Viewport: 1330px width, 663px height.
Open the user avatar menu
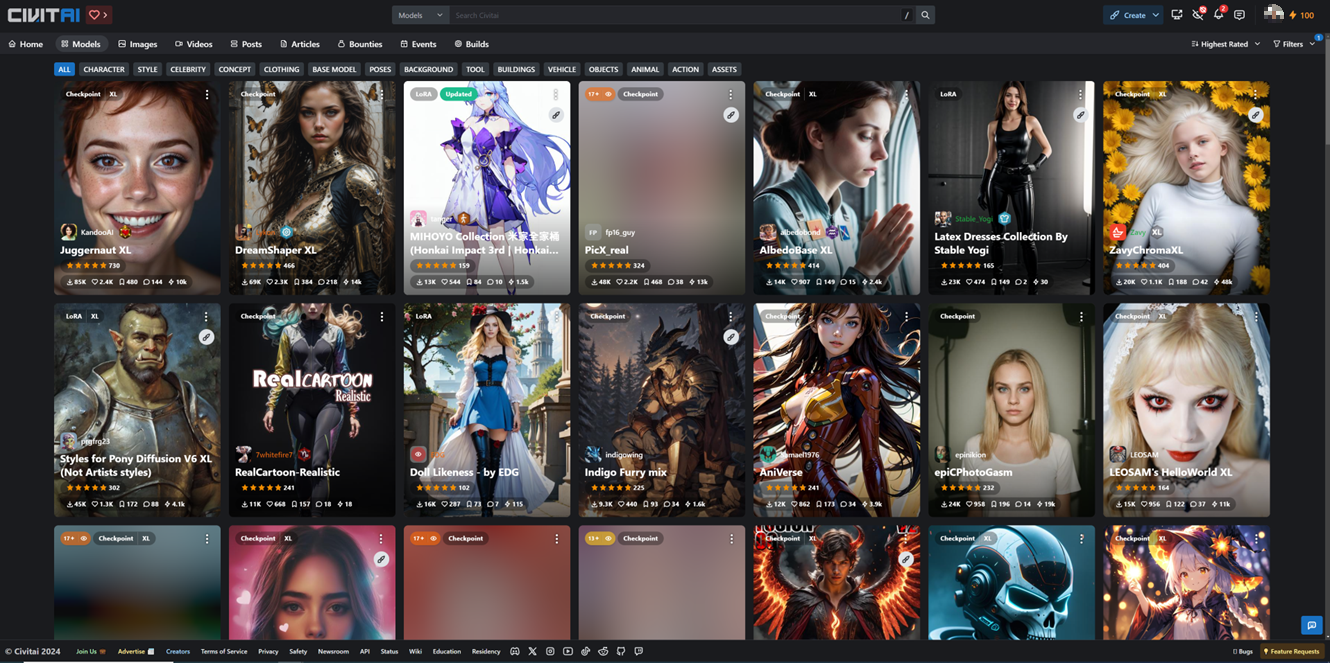[x=1273, y=13]
